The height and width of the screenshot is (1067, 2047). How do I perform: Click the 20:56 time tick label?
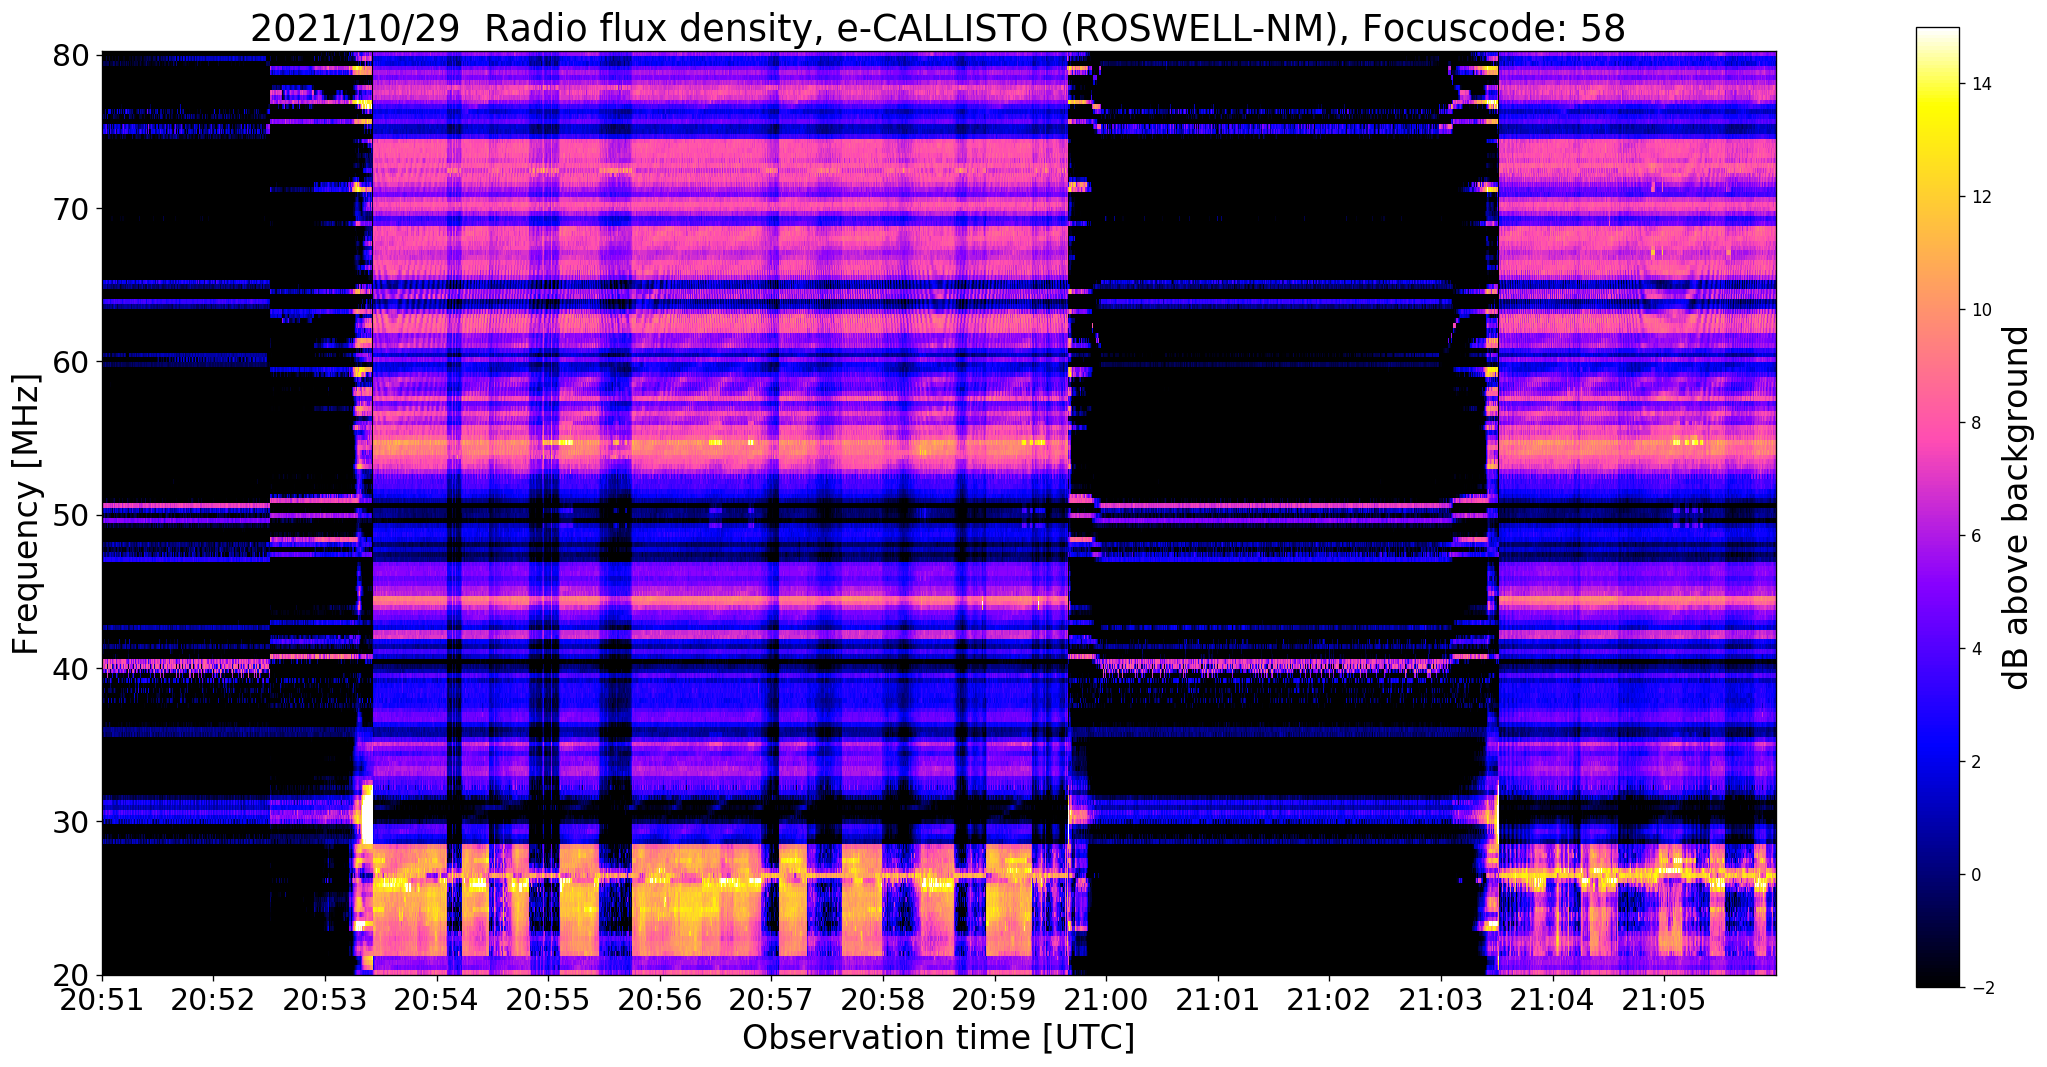pos(659,999)
